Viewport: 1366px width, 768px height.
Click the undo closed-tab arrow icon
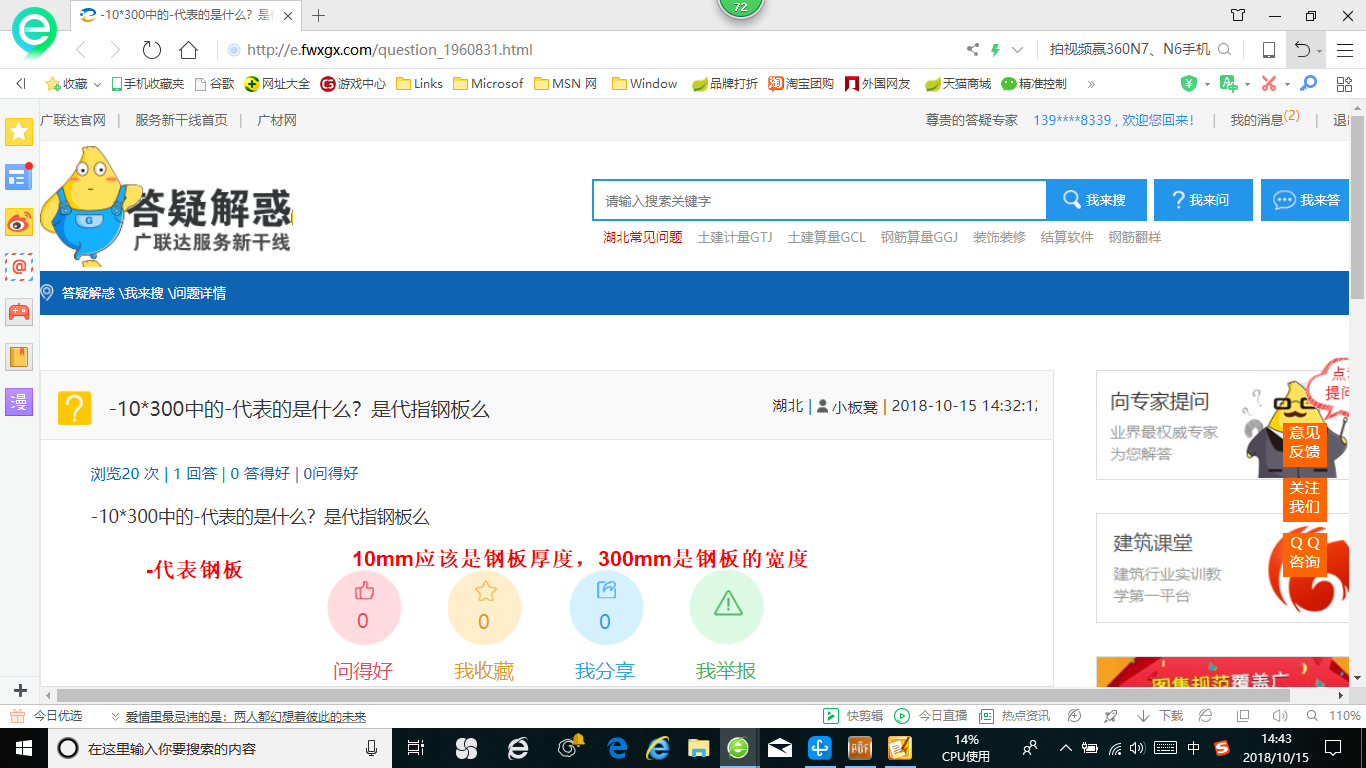pyautogui.click(x=1302, y=50)
